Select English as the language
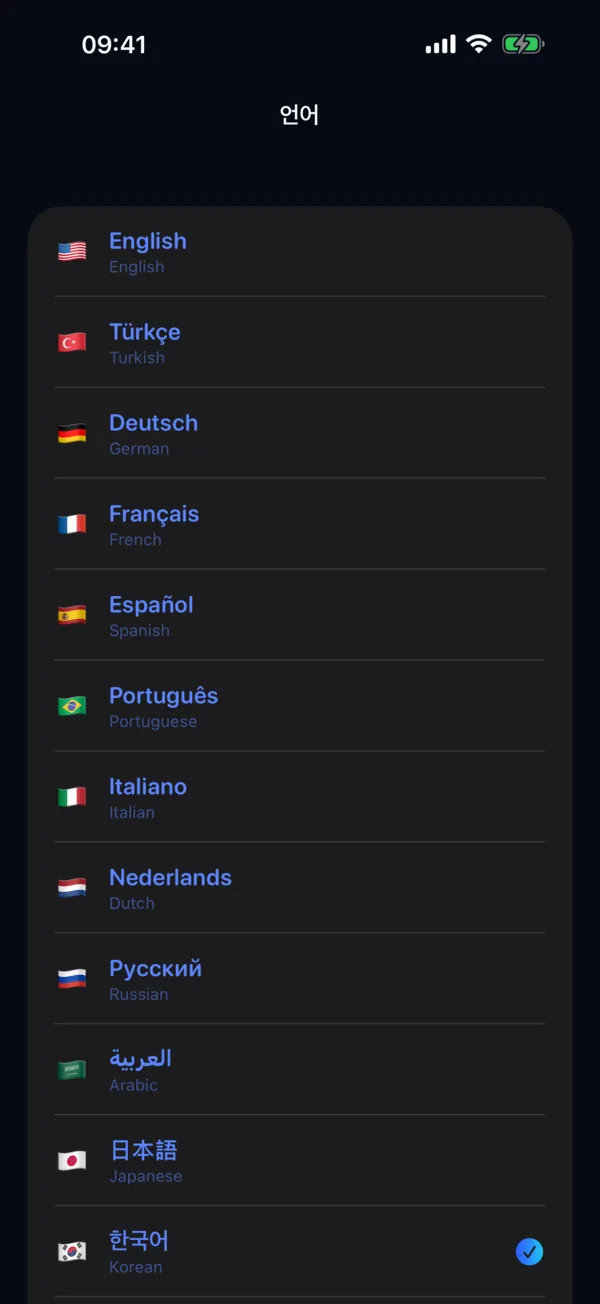600x1304 pixels. (x=300, y=251)
